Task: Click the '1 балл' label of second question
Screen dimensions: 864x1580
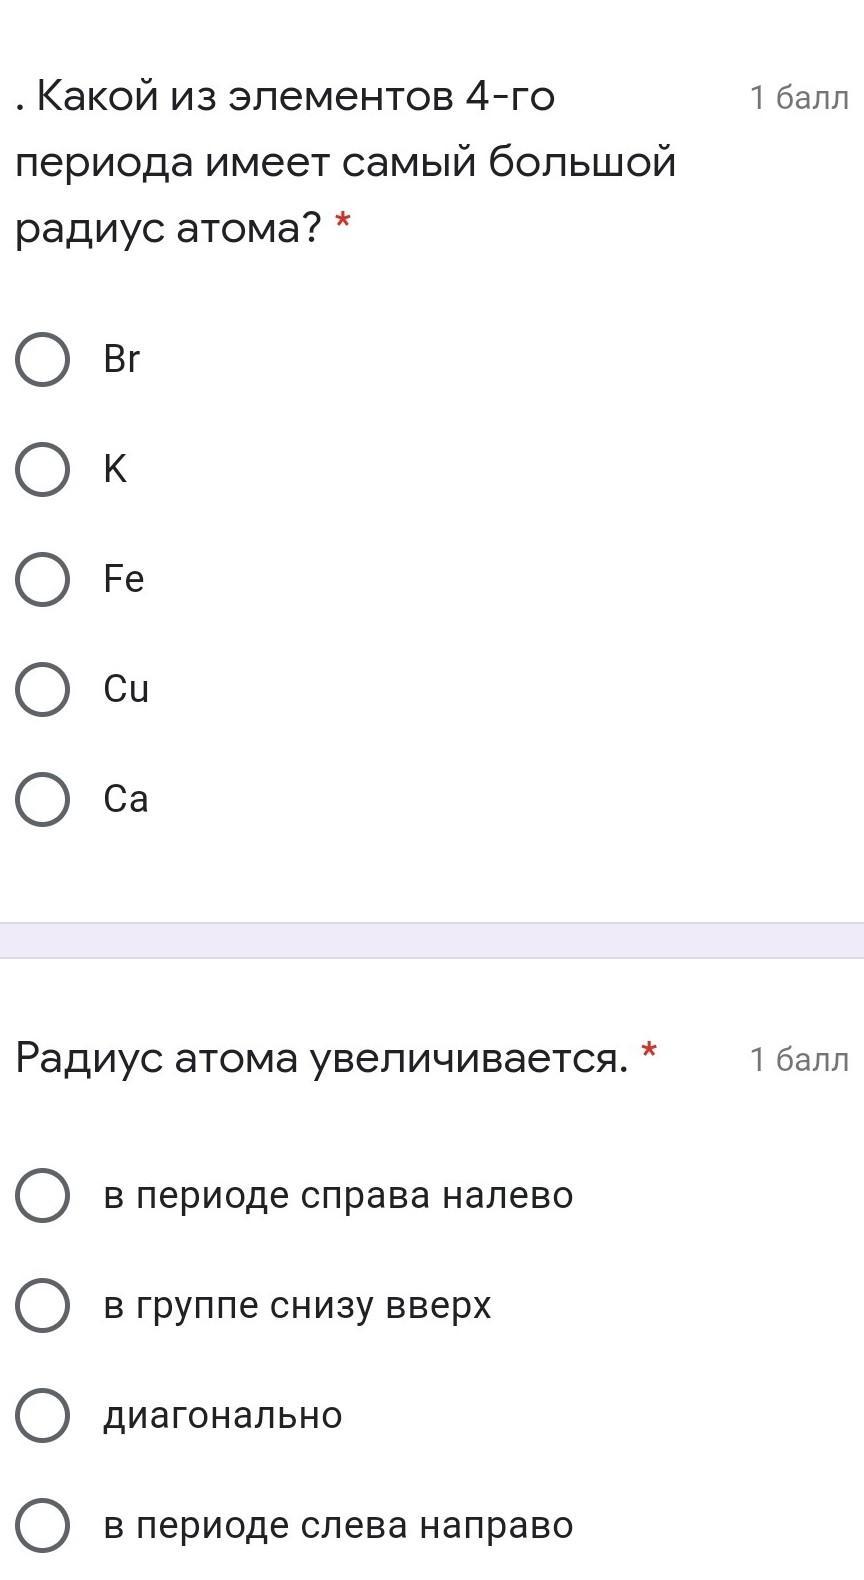Action: pos(799,1060)
